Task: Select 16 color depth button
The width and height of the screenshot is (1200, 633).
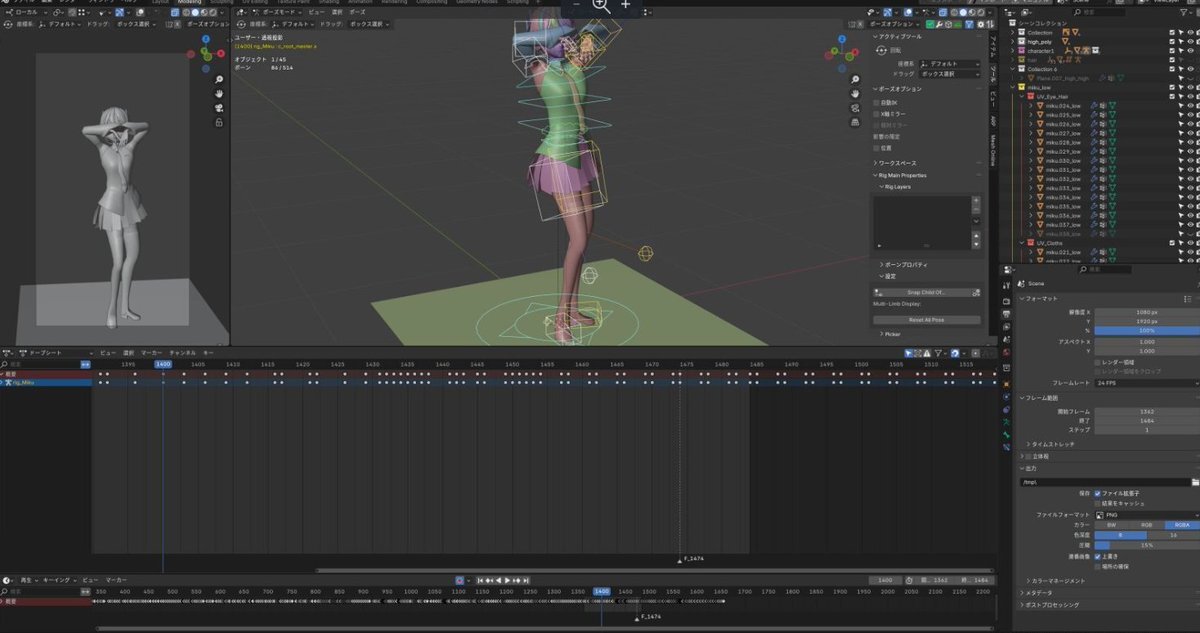Action: [x=1173, y=535]
